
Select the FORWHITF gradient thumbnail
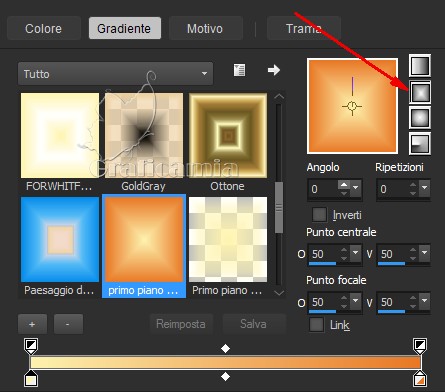click(x=60, y=135)
